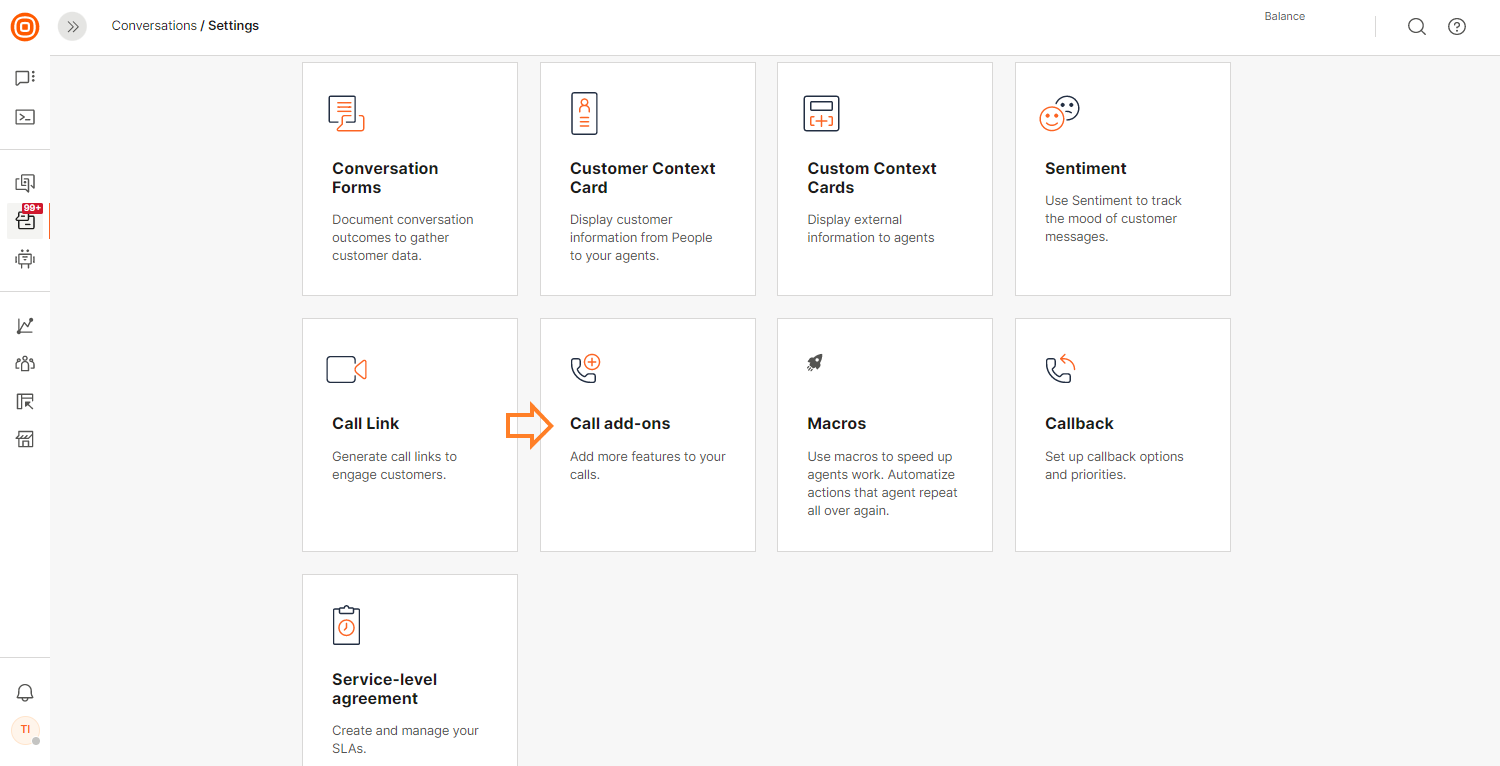Open the Conversation Forms settings card
1500x766 pixels.
[x=409, y=179]
